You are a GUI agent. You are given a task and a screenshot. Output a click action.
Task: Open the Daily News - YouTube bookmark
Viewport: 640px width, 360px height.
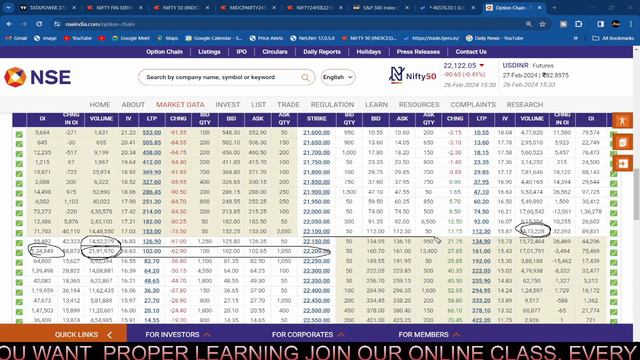coord(495,38)
